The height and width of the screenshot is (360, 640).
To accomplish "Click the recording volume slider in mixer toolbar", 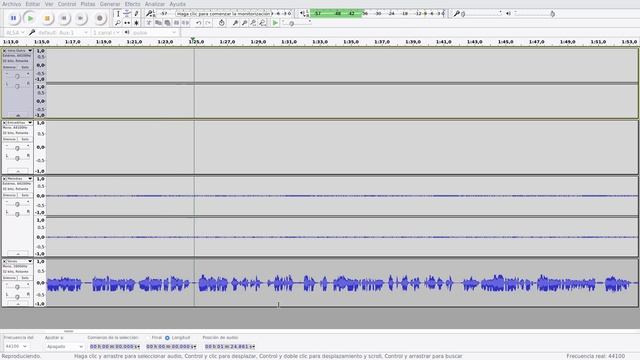I will (482, 13).
